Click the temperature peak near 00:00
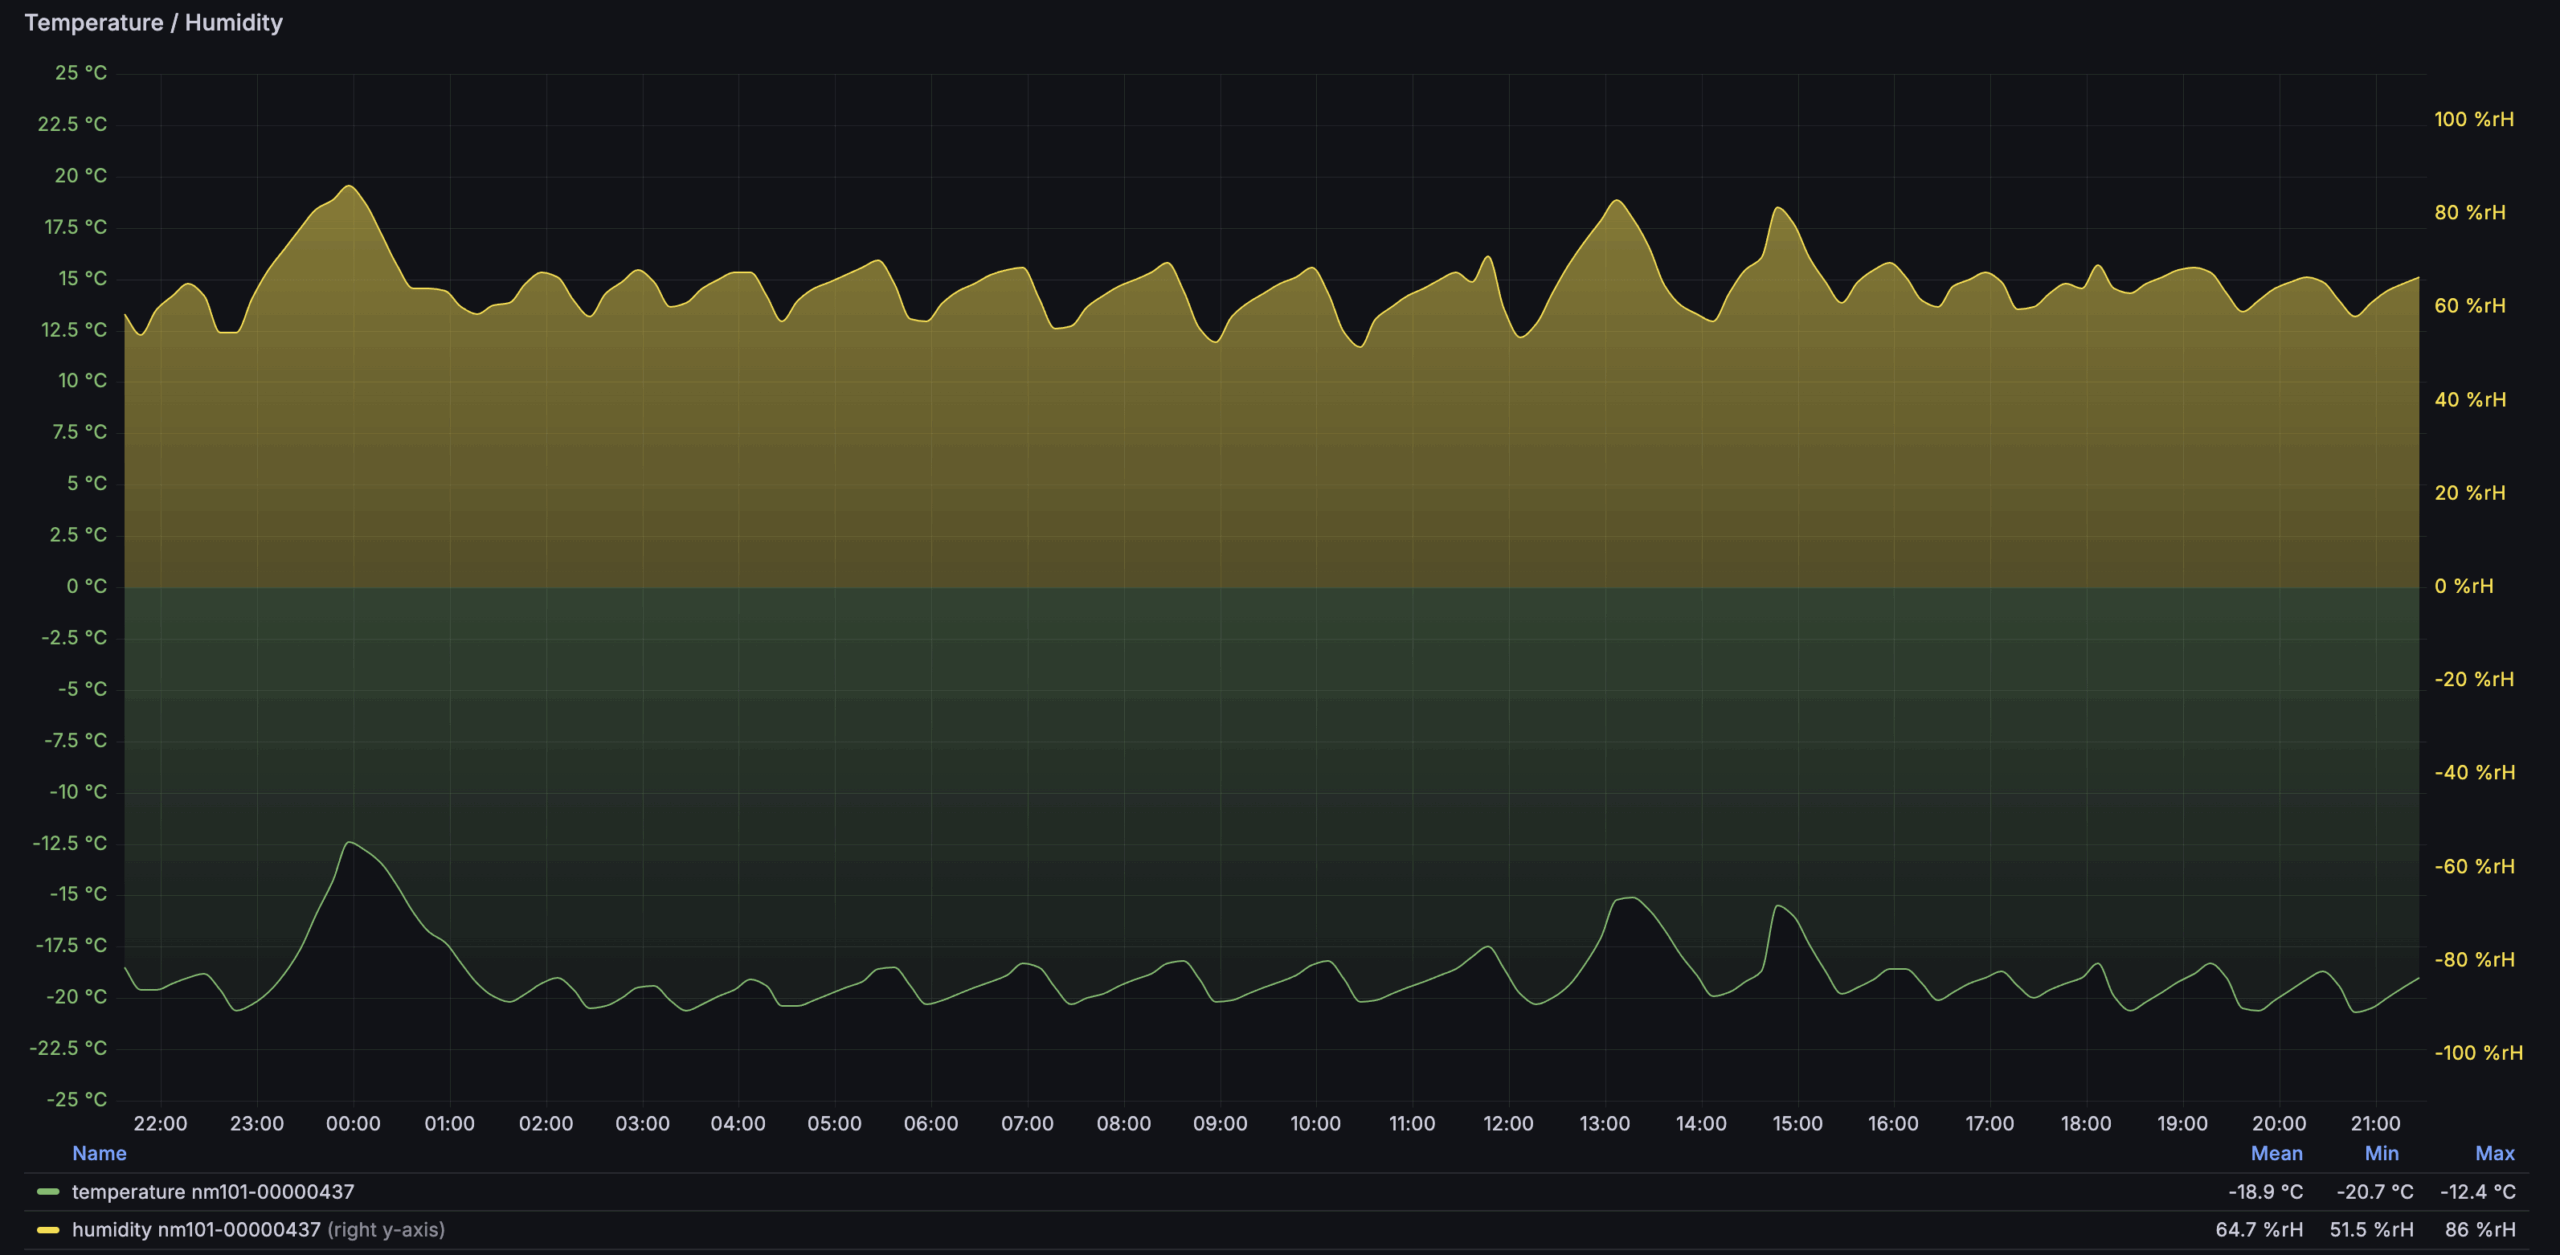The width and height of the screenshot is (2560, 1255). (350, 843)
